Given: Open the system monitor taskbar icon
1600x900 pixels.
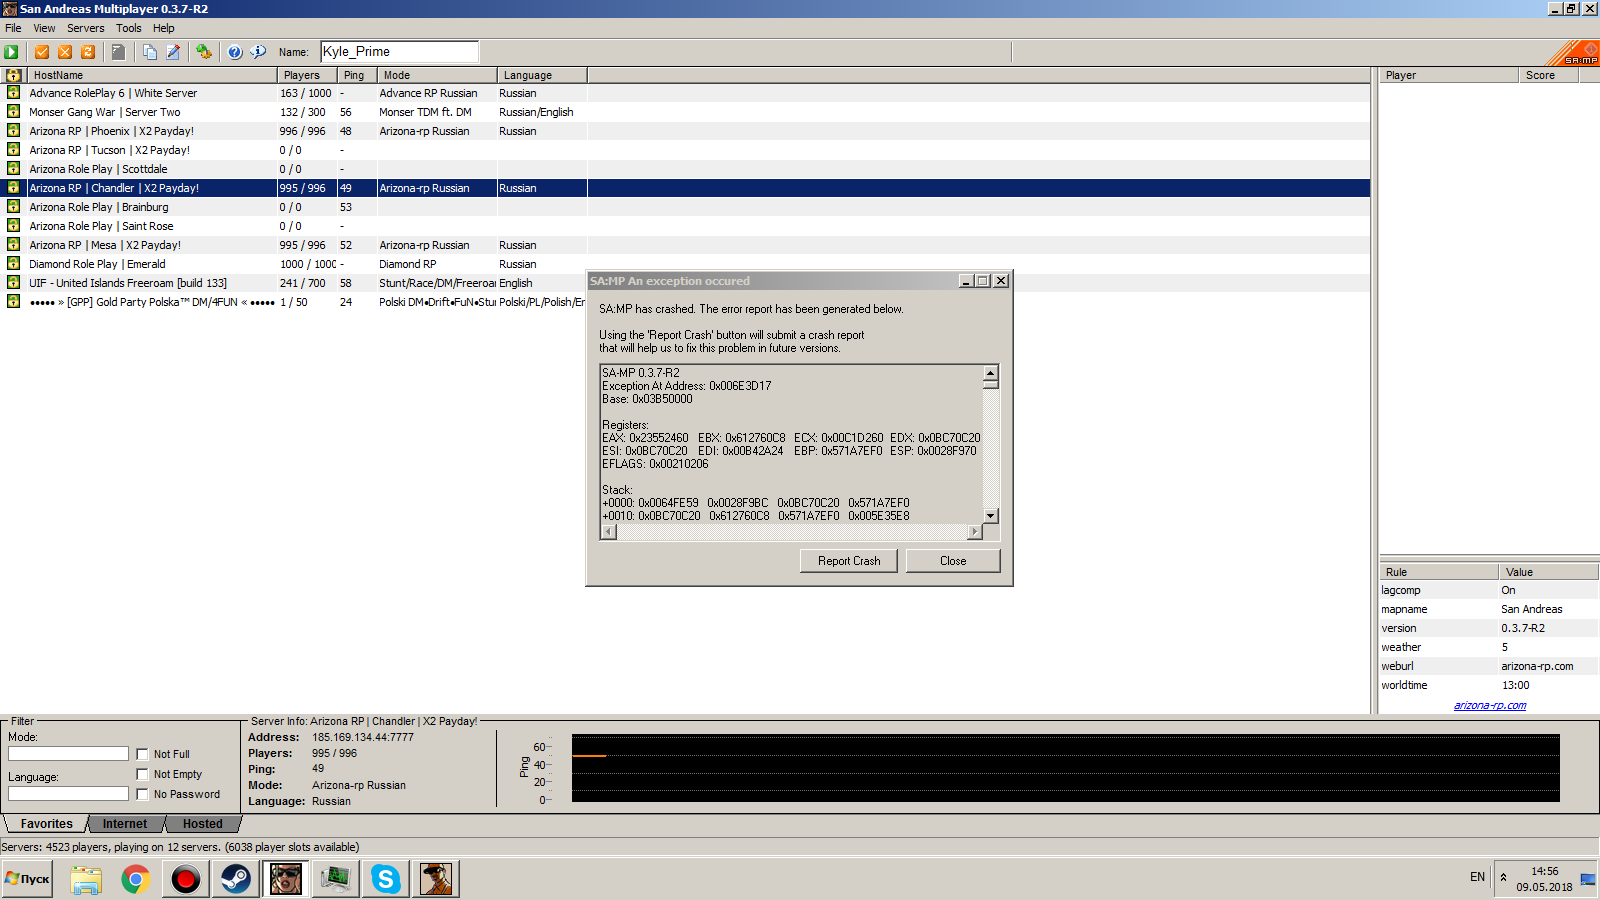Looking at the screenshot, I should (336, 879).
